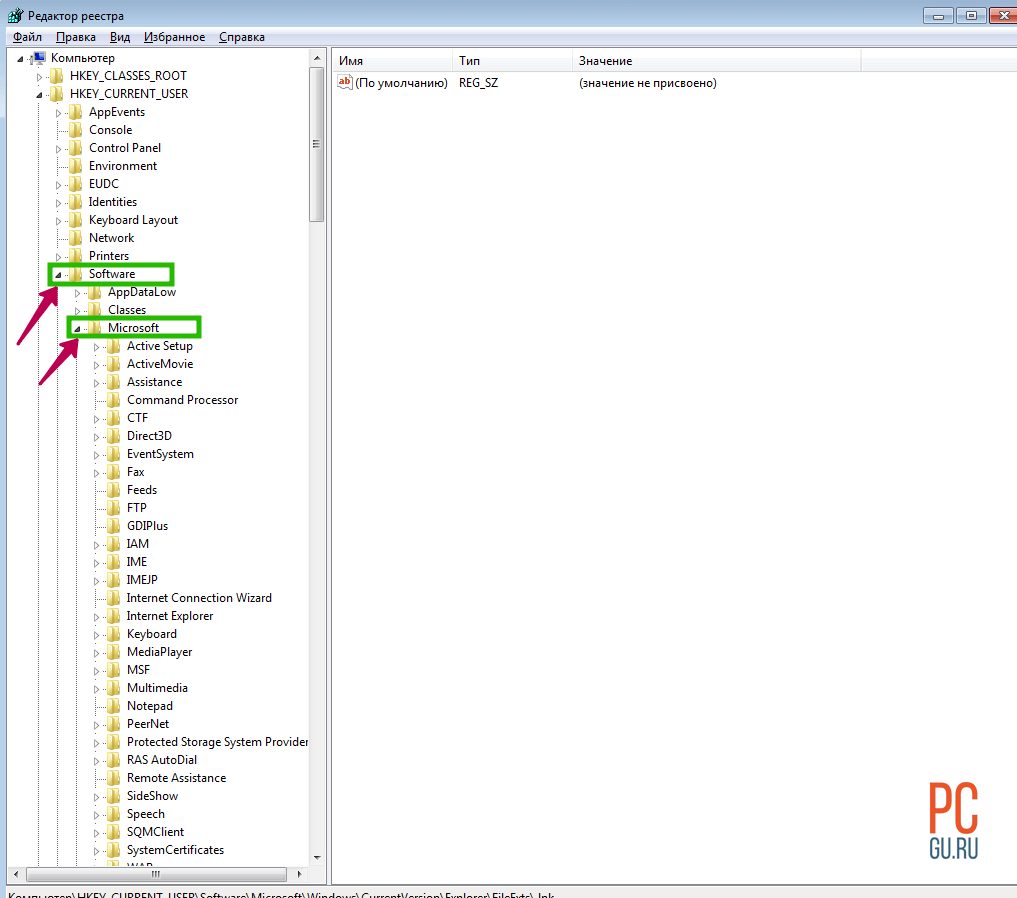Expand the HKEY_CLASSES_ROOT hive
This screenshot has width=1017, height=898.
[x=40, y=77]
